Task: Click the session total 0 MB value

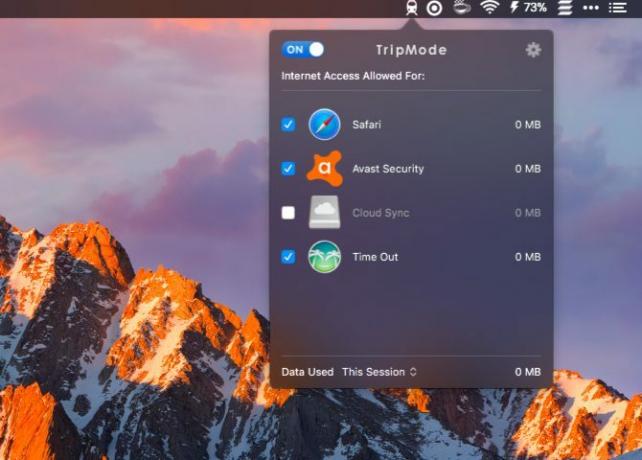Action: [x=528, y=372]
